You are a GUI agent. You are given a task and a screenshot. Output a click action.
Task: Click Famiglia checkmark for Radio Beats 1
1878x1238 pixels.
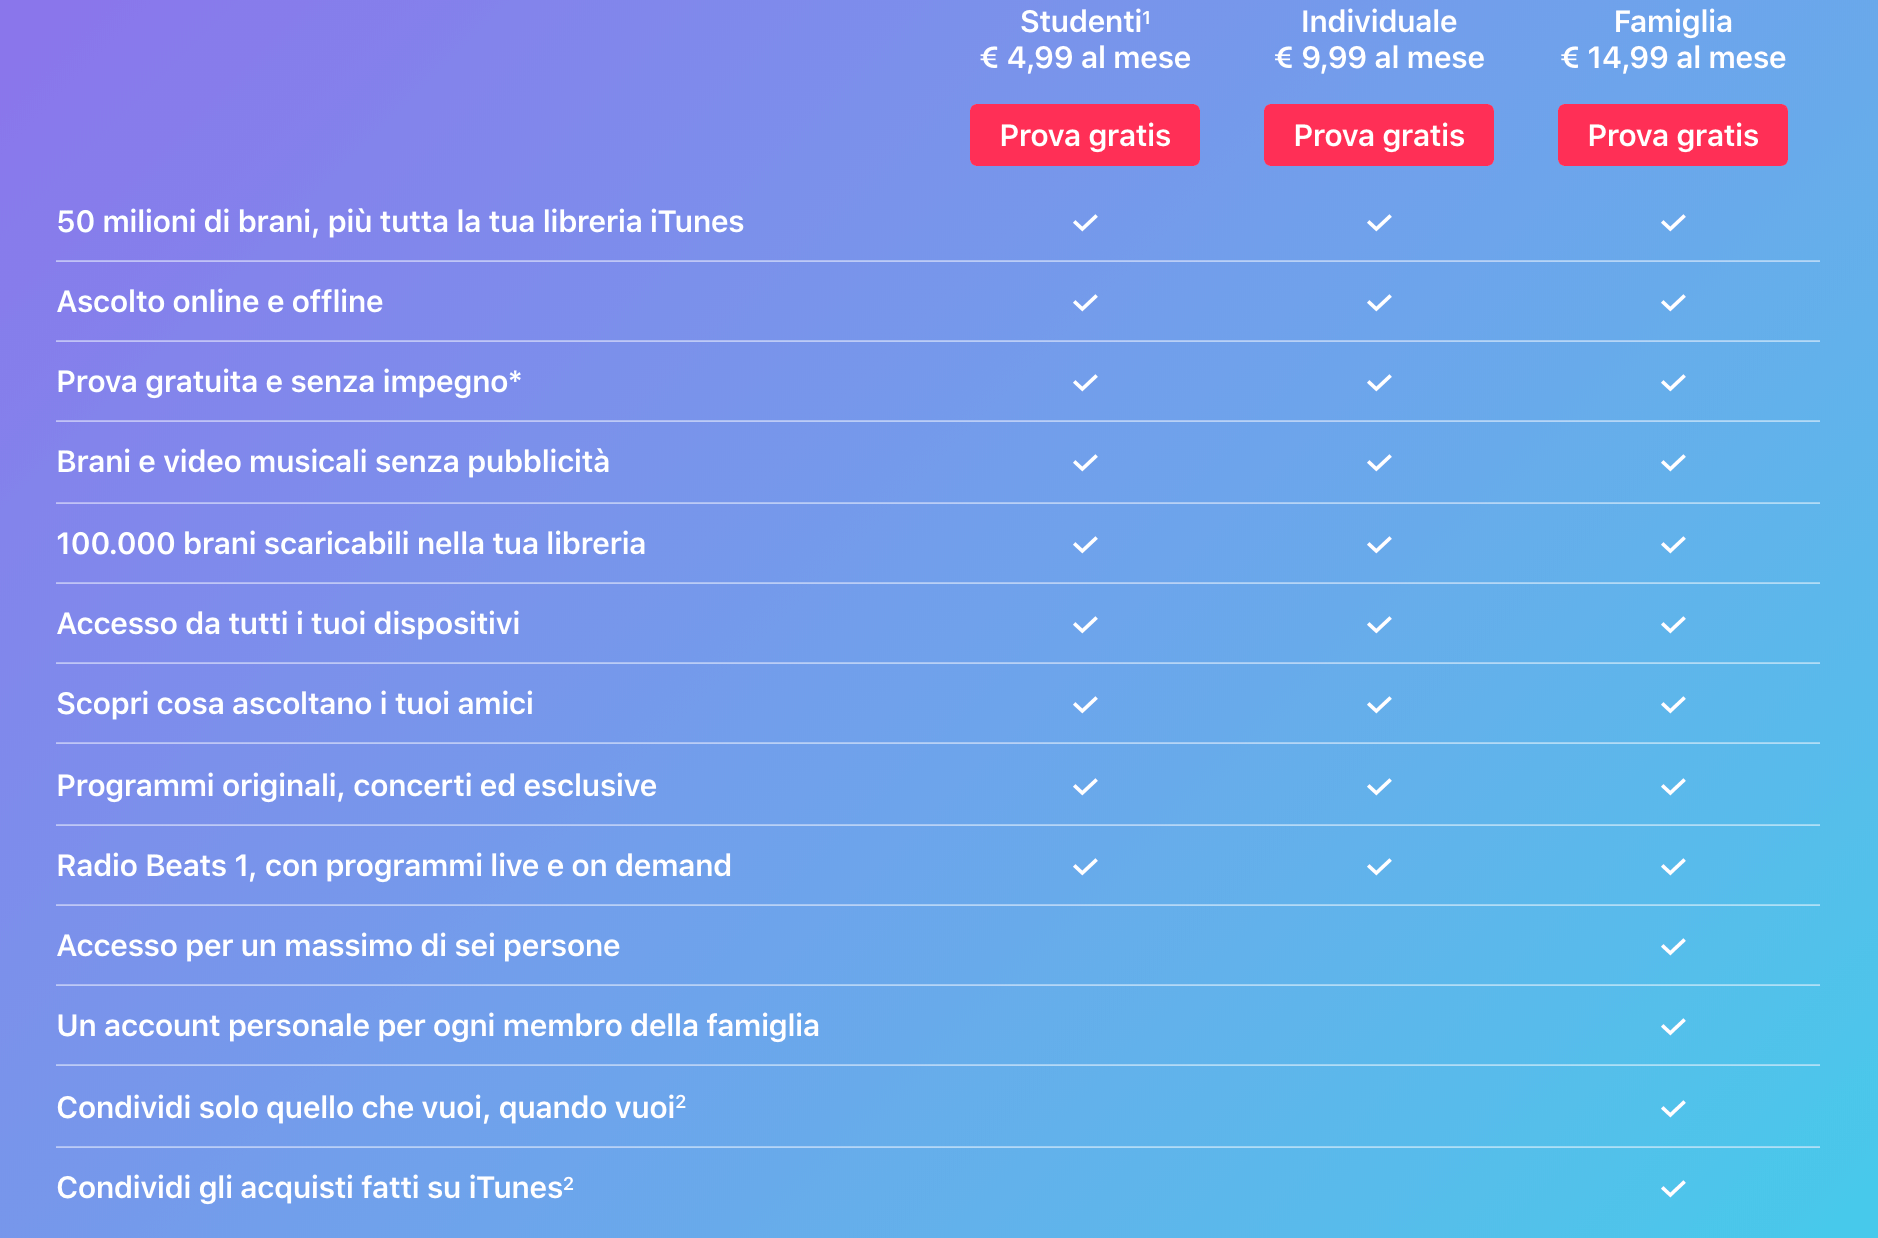pos(1673,867)
